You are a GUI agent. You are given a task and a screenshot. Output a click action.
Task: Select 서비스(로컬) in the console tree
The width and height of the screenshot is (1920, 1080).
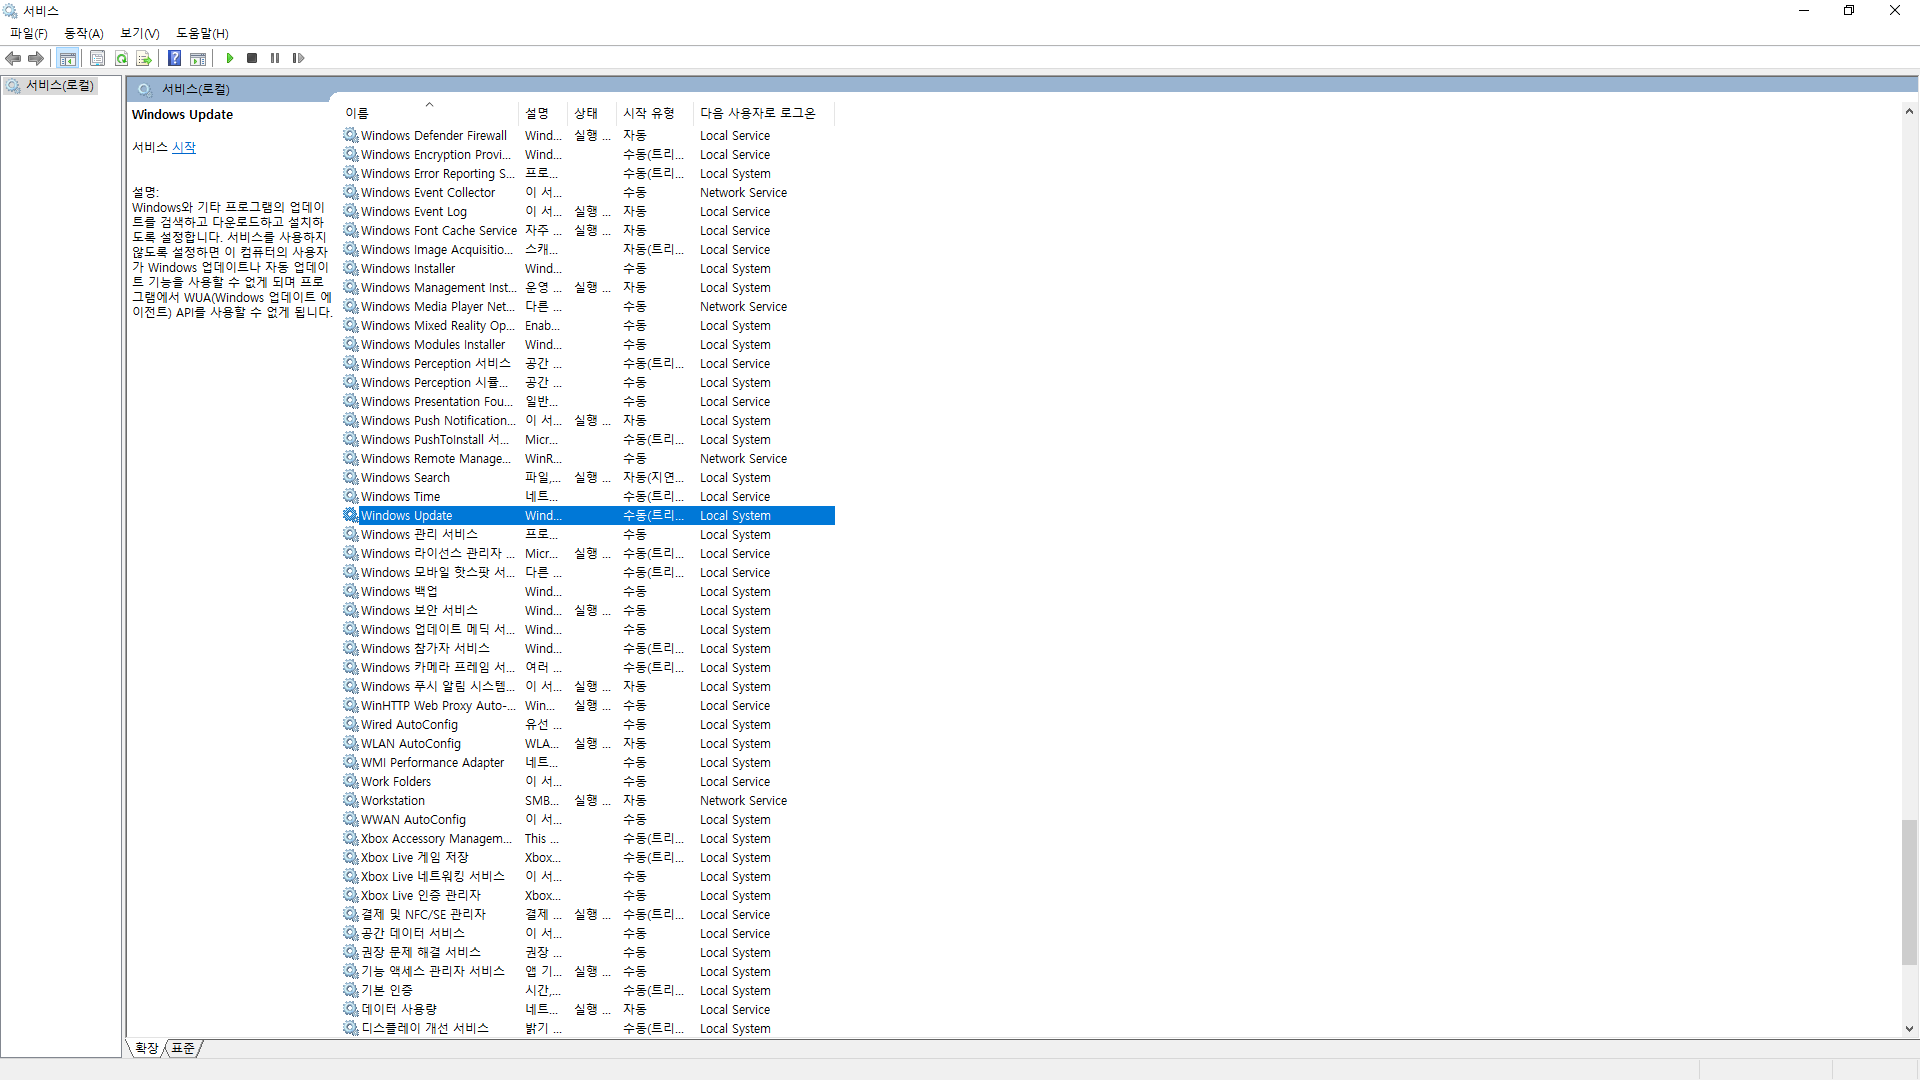coord(59,86)
